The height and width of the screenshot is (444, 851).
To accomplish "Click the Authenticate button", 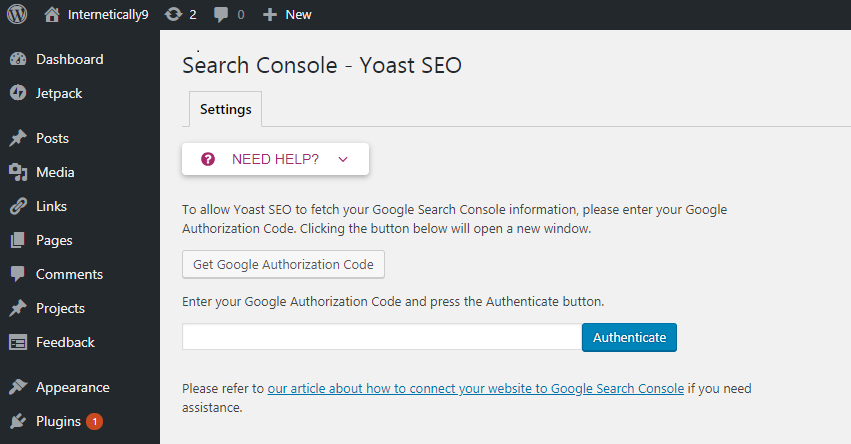I will pos(630,337).
